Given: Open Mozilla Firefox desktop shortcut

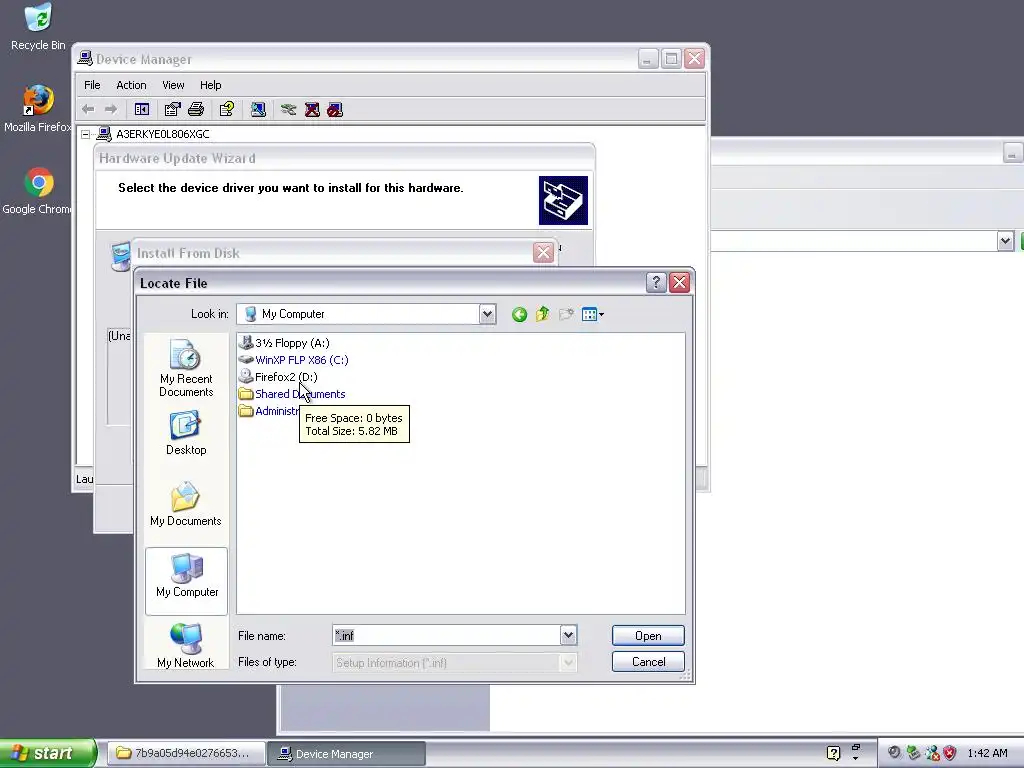Looking at the screenshot, I should click(38, 108).
